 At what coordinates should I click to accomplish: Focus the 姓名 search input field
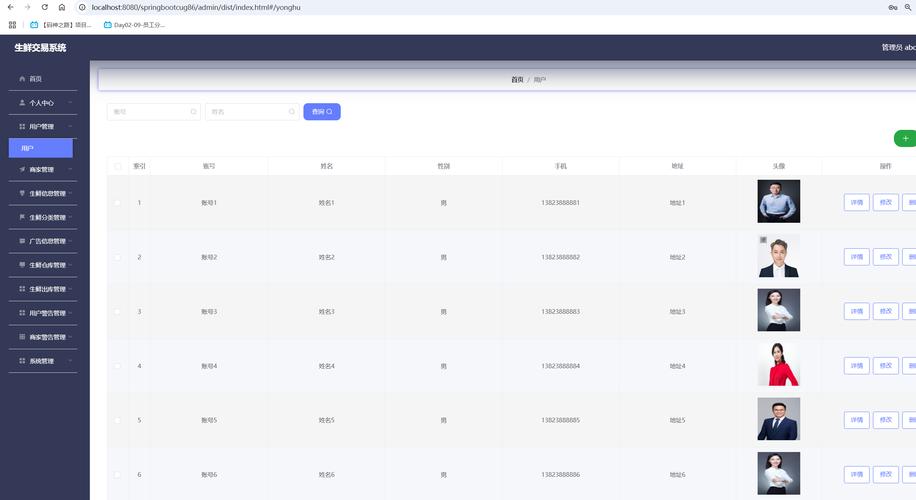pyautogui.click(x=252, y=112)
